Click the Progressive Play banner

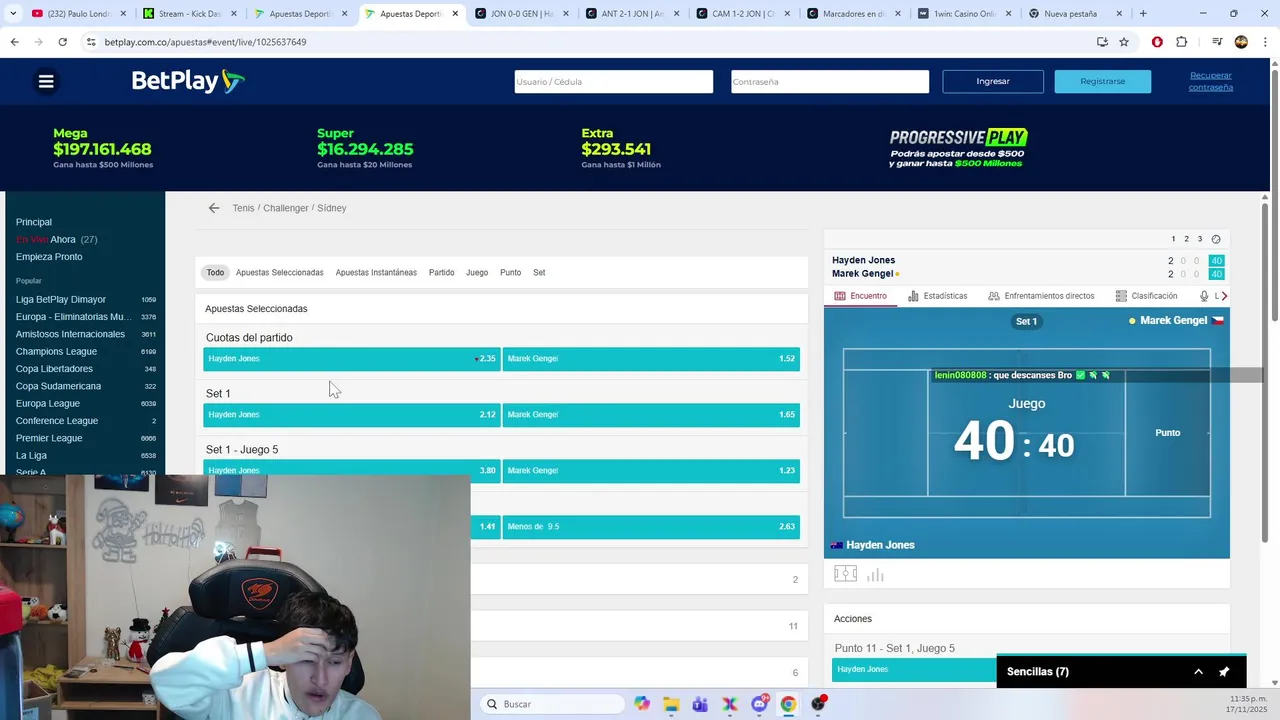pyautogui.click(x=958, y=148)
